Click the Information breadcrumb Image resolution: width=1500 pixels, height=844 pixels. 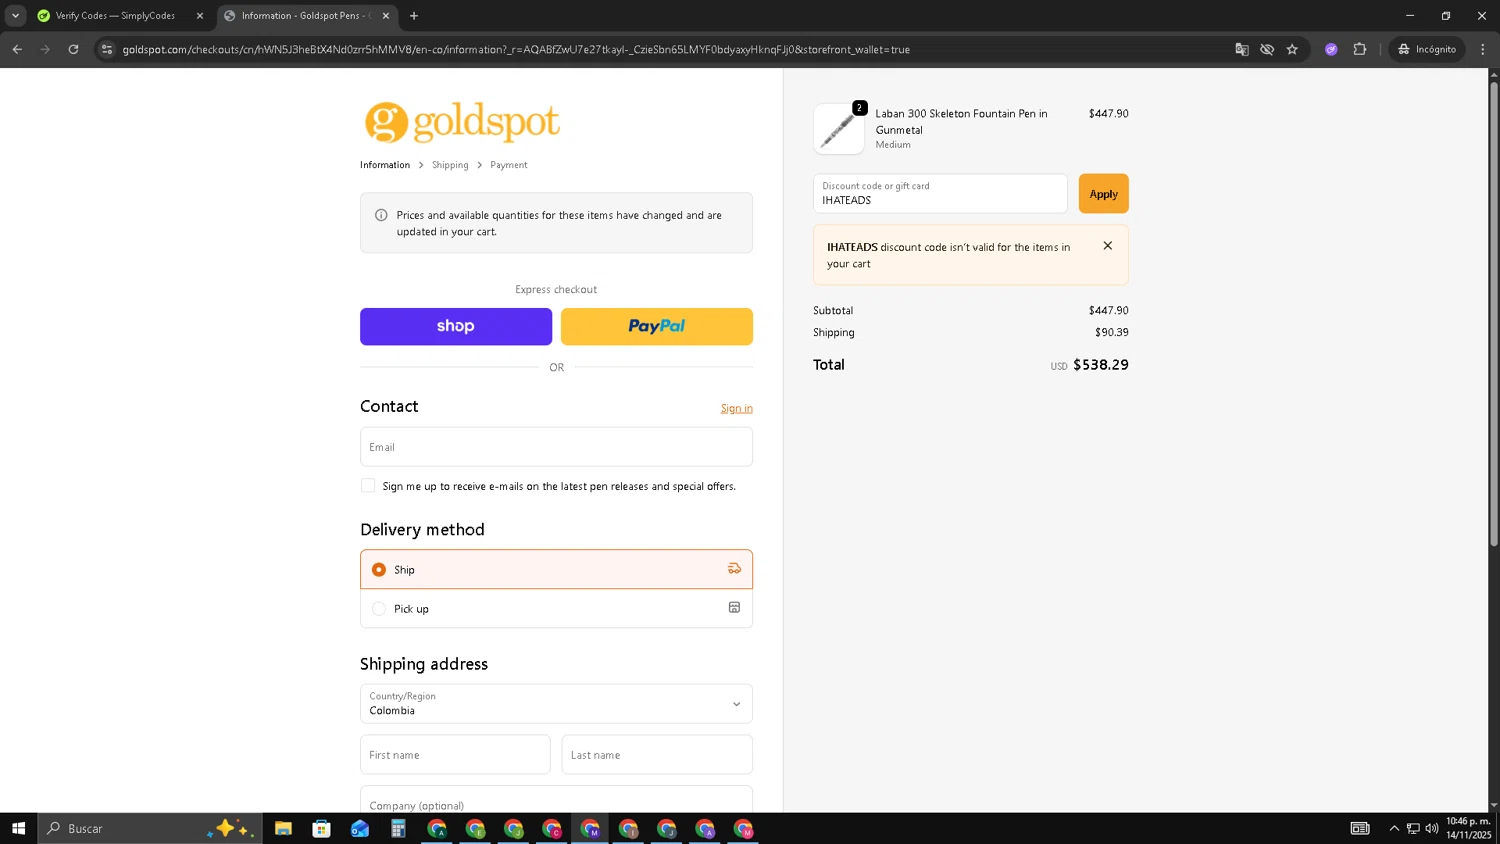click(x=385, y=165)
